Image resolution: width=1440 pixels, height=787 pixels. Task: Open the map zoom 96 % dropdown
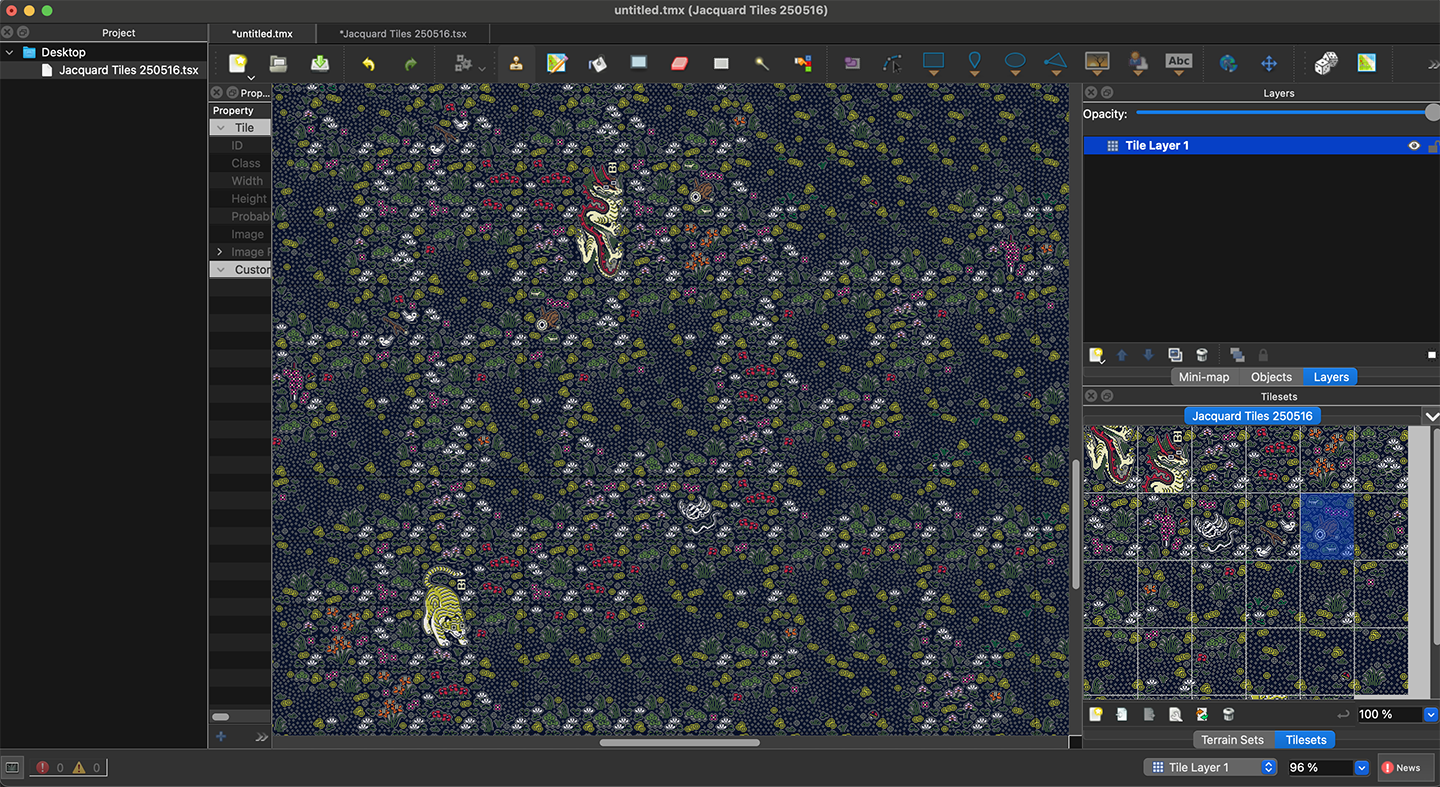(x=1361, y=768)
